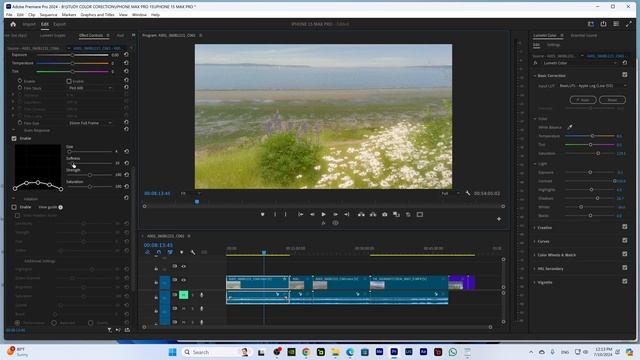The width and height of the screenshot is (640, 360).
Task: Reset the Lumetri Color effect icon
Action: point(624,63)
